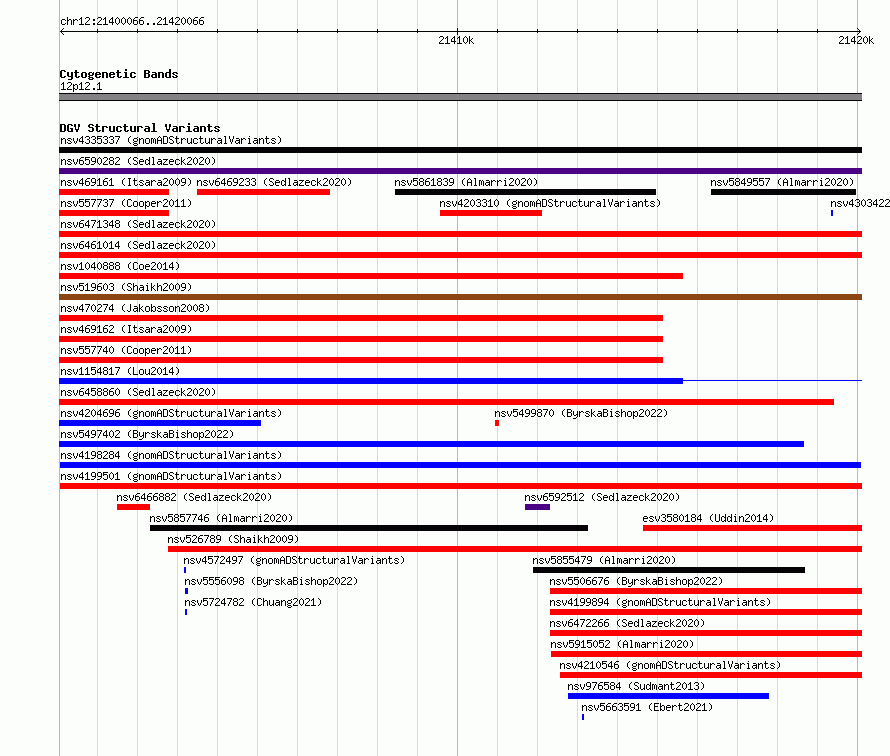Screen dimensions: 890x756
Task: Click blue bar under nsv4204696
Action: coord(160,423)
